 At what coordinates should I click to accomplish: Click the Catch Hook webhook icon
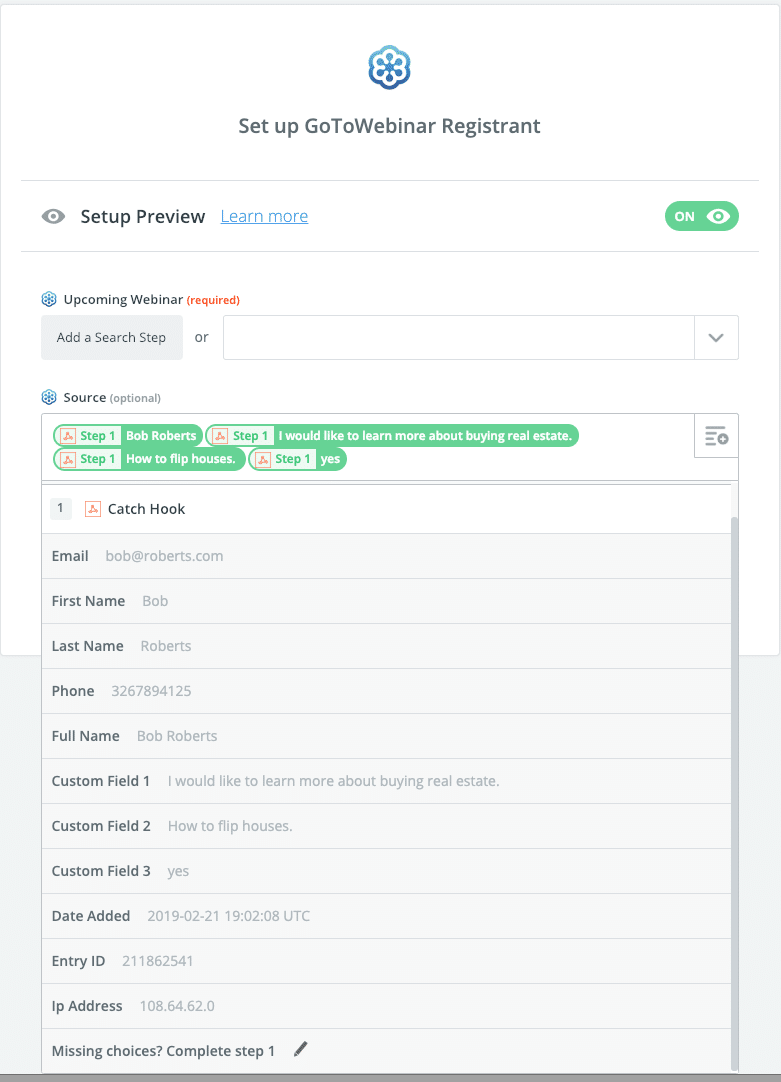coord(93,509)
